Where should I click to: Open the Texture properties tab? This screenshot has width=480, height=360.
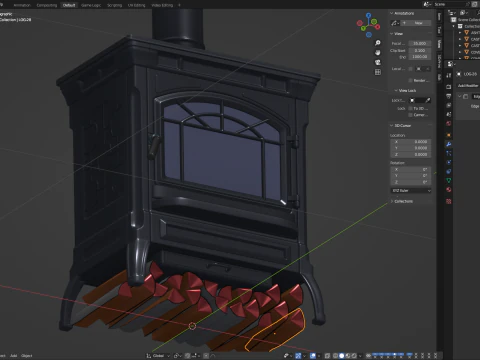click(x=449, y=201)
